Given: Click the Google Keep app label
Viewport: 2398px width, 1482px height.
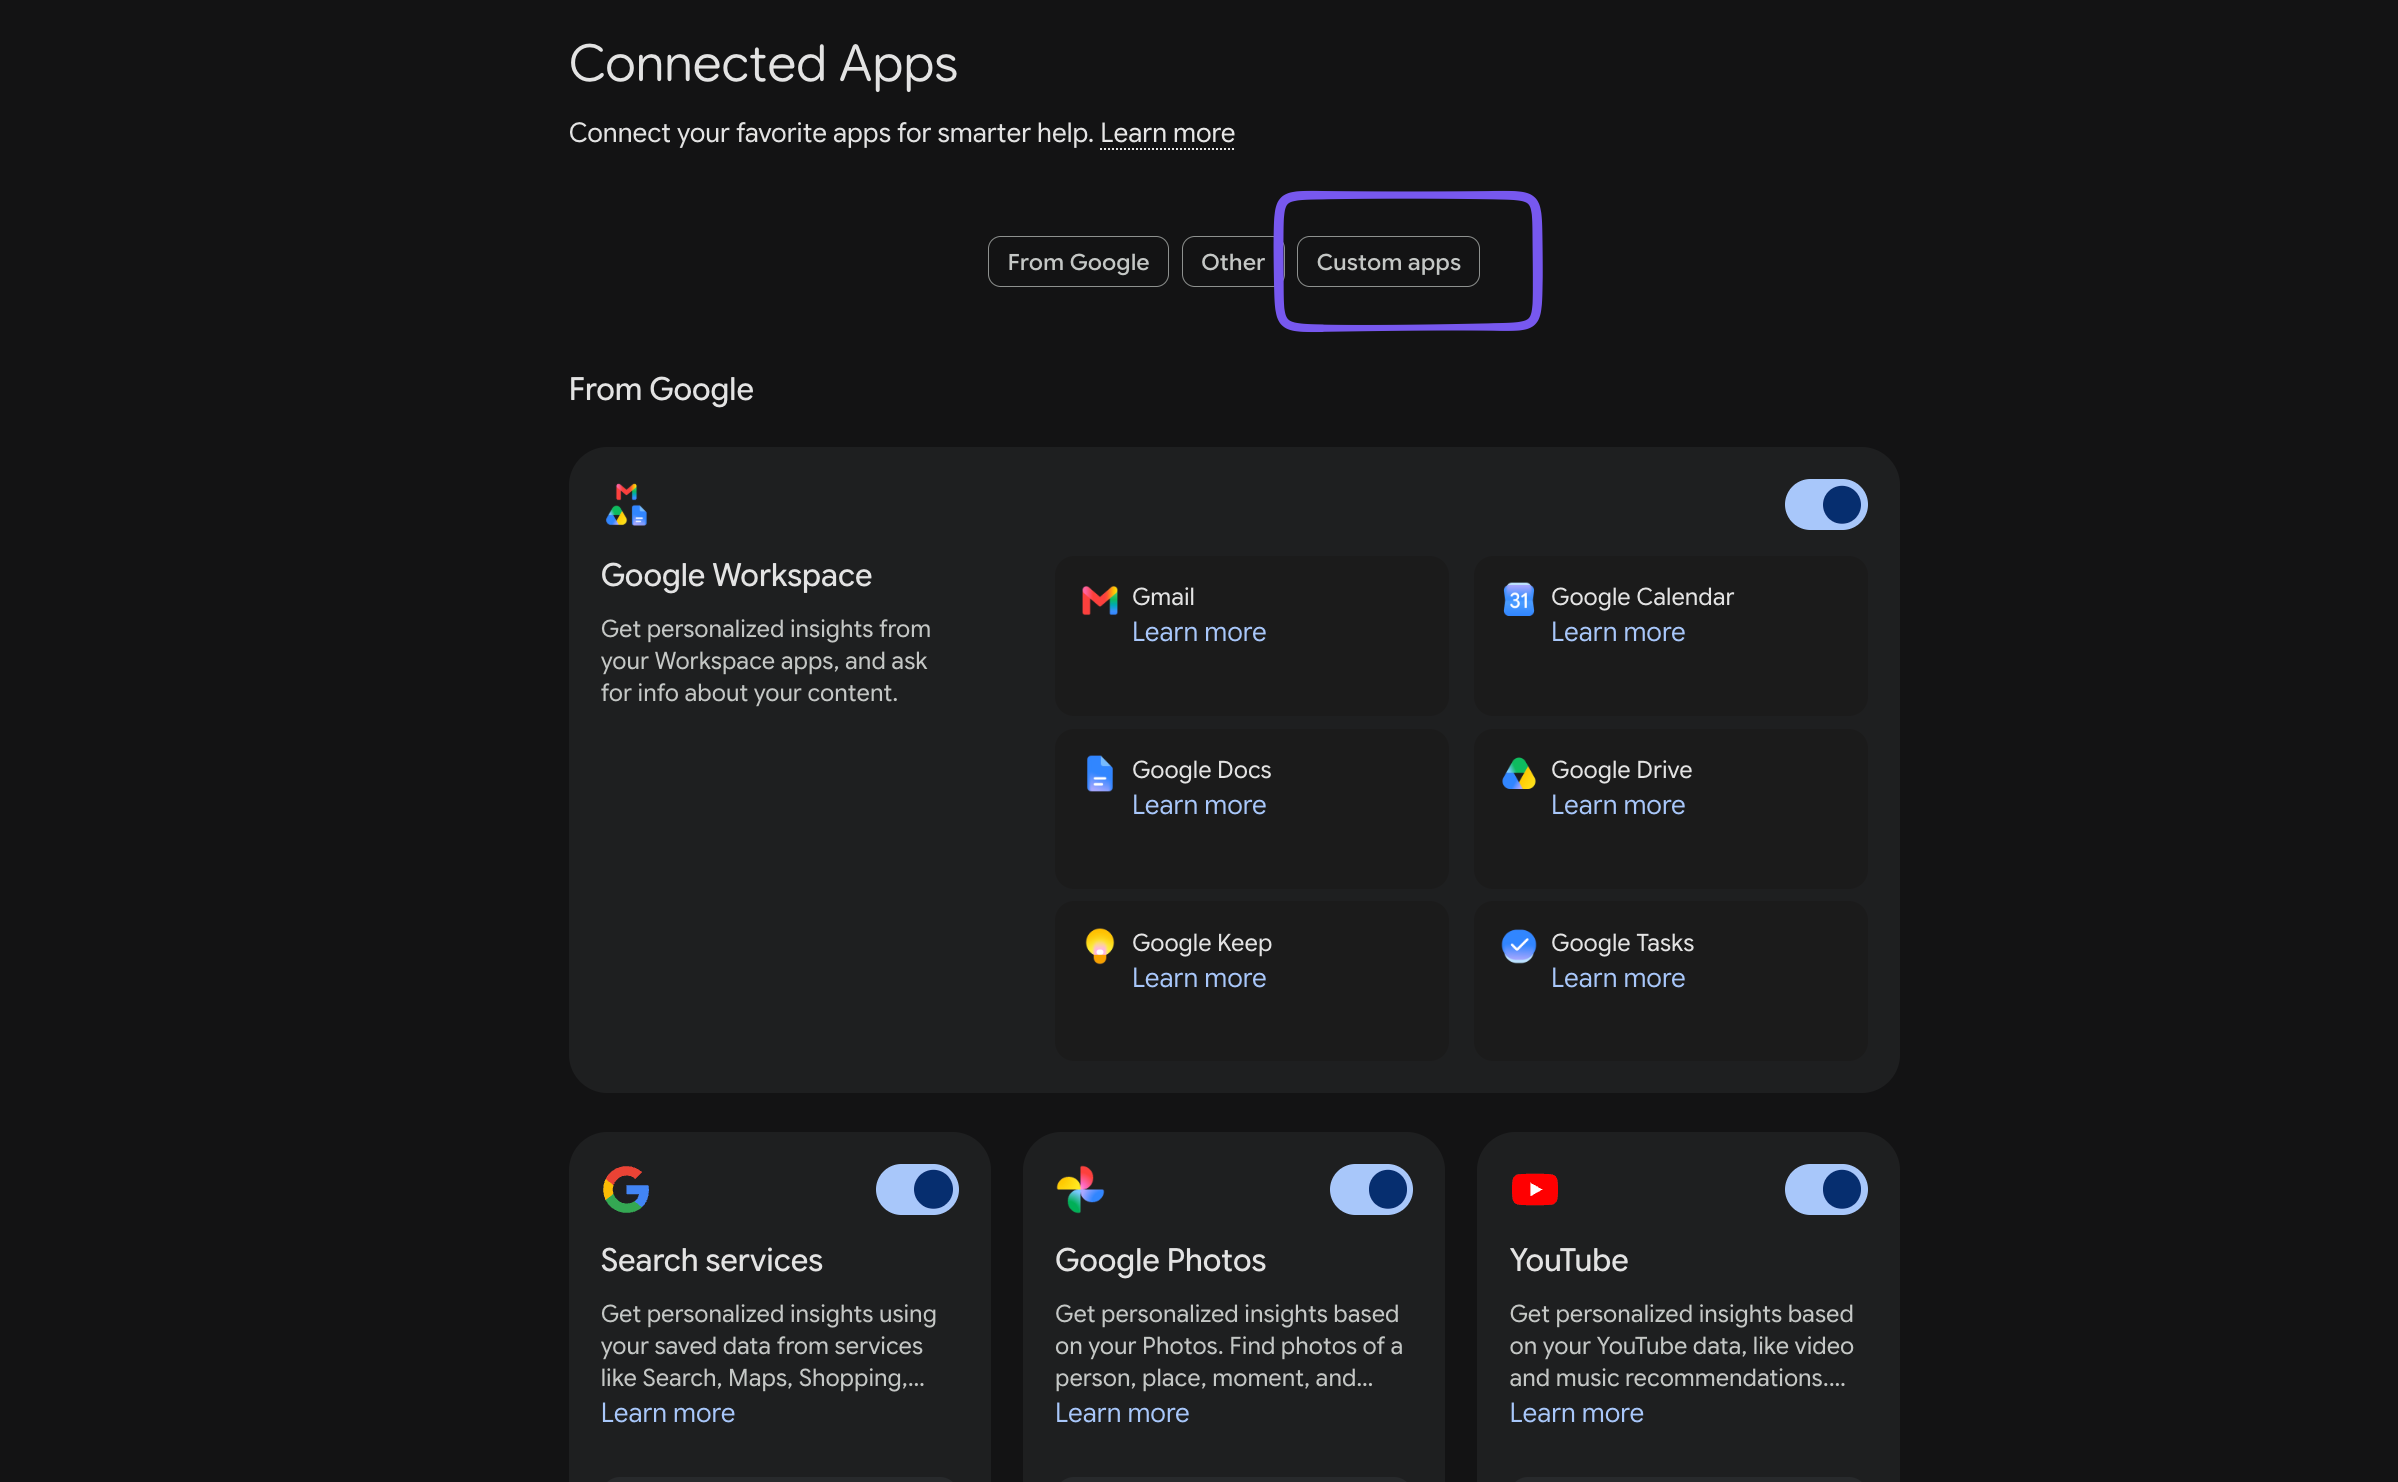Looking at the screenshot, I should 1202,943.
